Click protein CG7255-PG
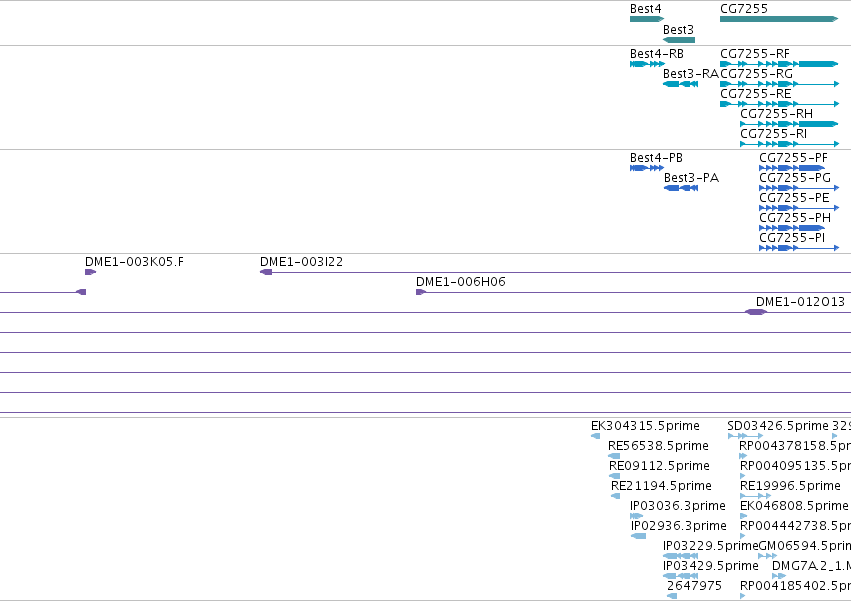851x601 pixels. coord(795,178)
